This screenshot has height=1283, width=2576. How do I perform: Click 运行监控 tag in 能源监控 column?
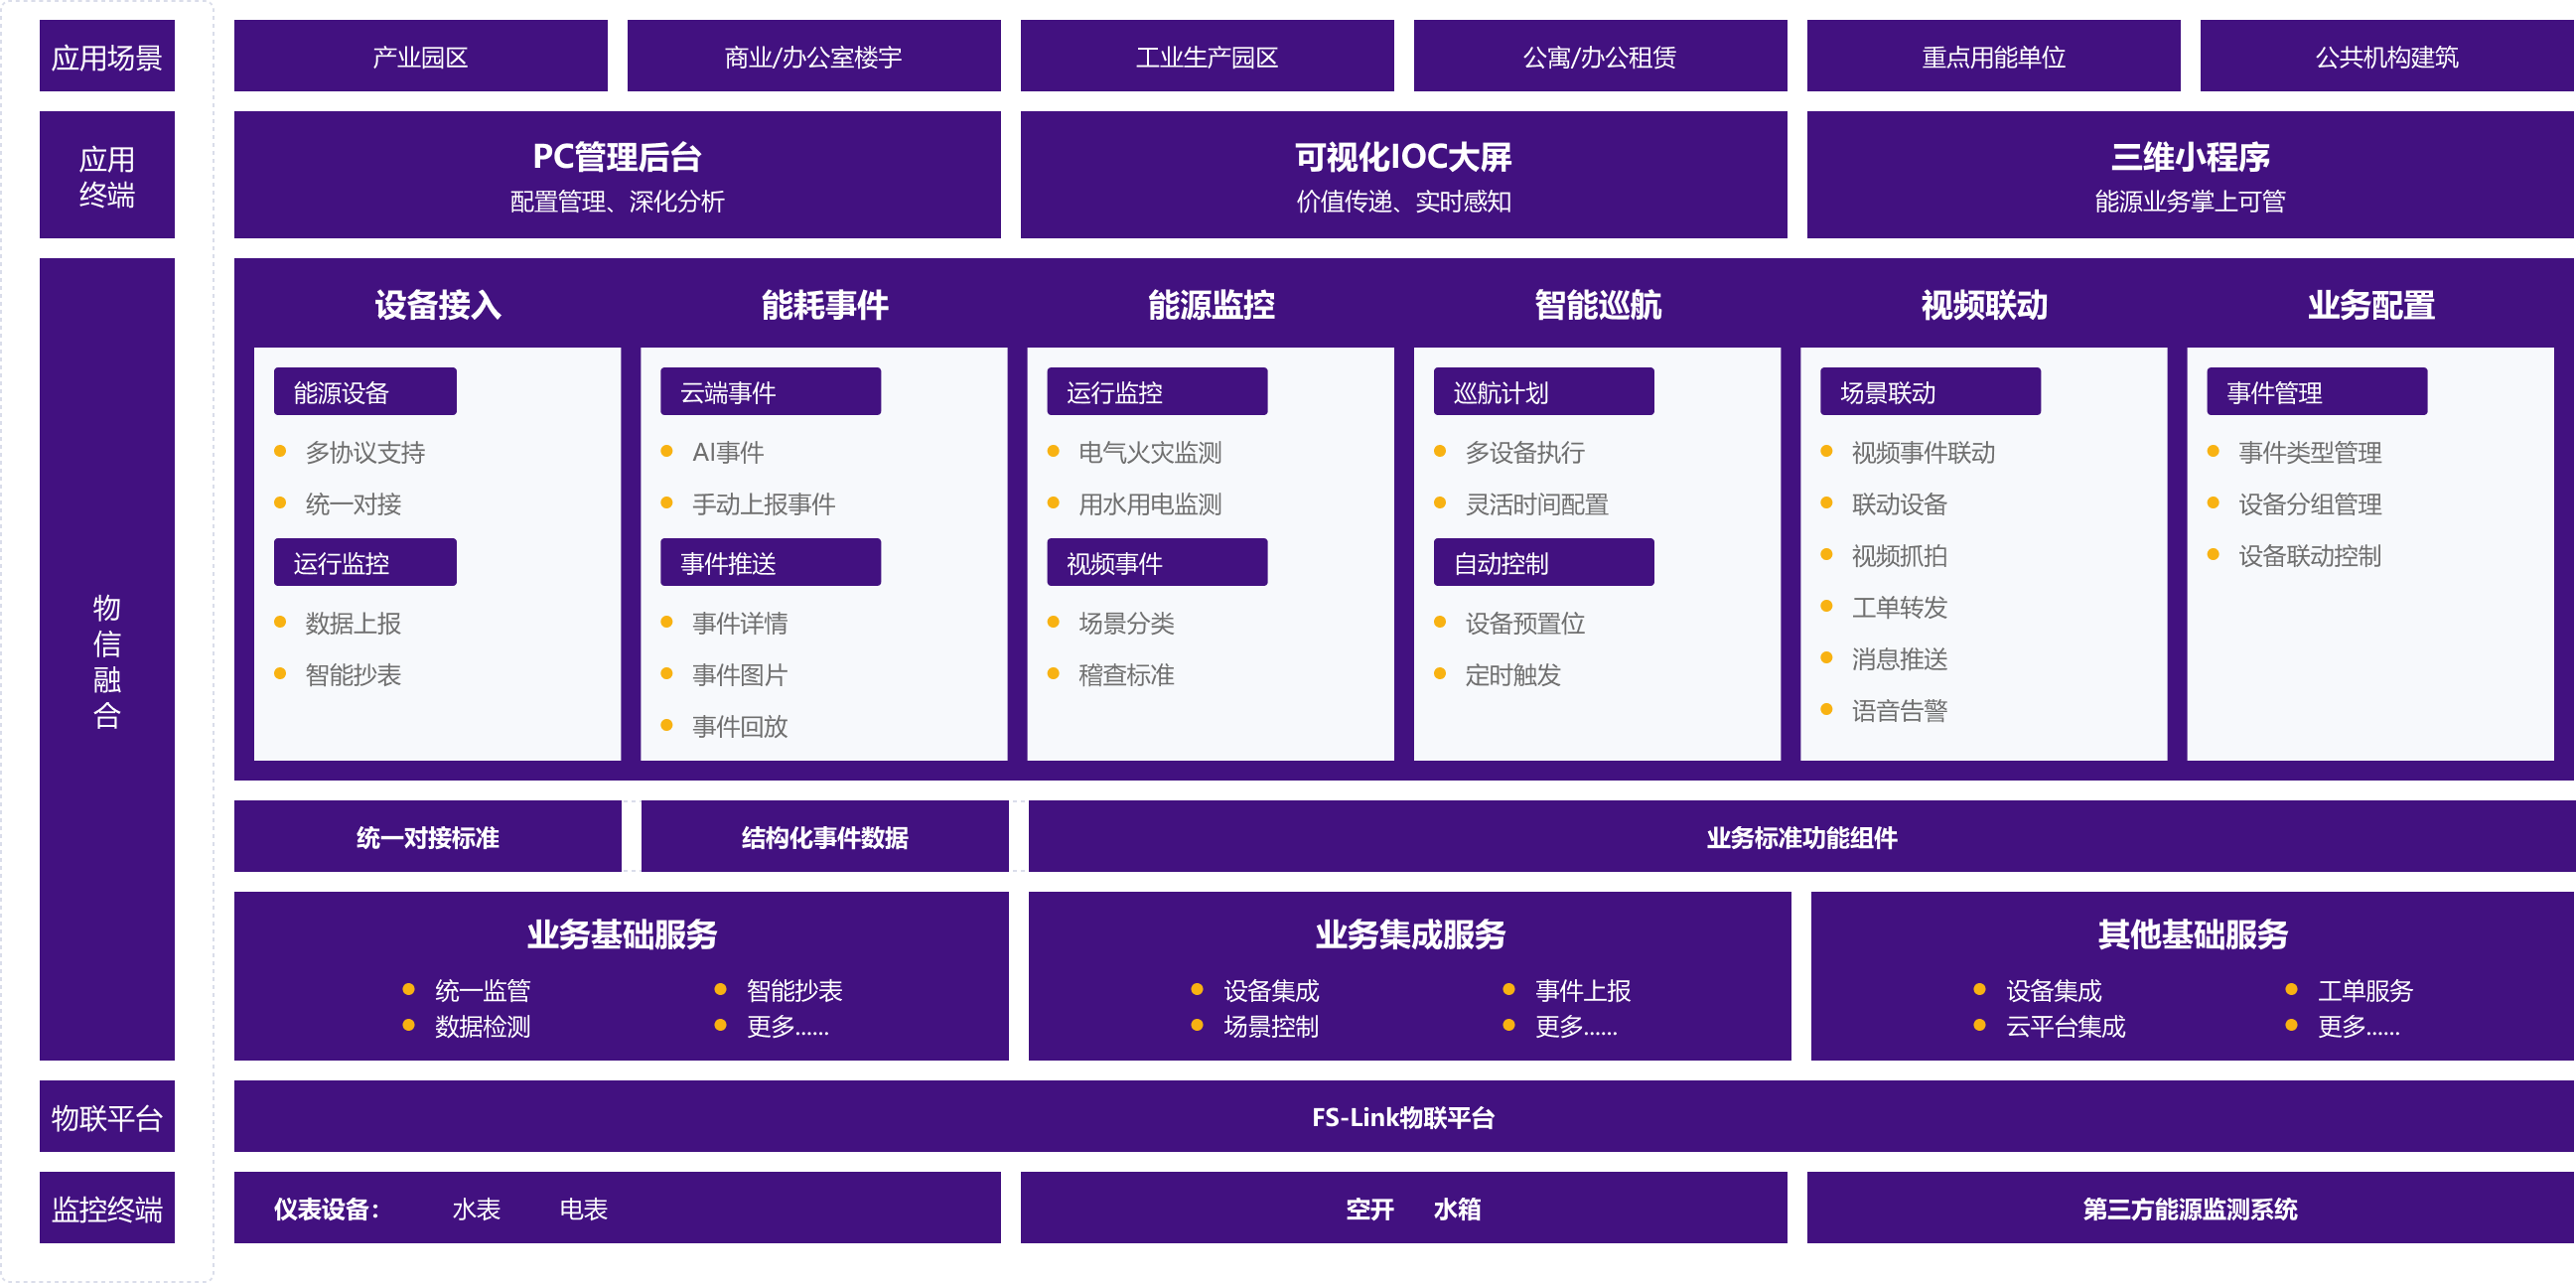pos(1157,391)
